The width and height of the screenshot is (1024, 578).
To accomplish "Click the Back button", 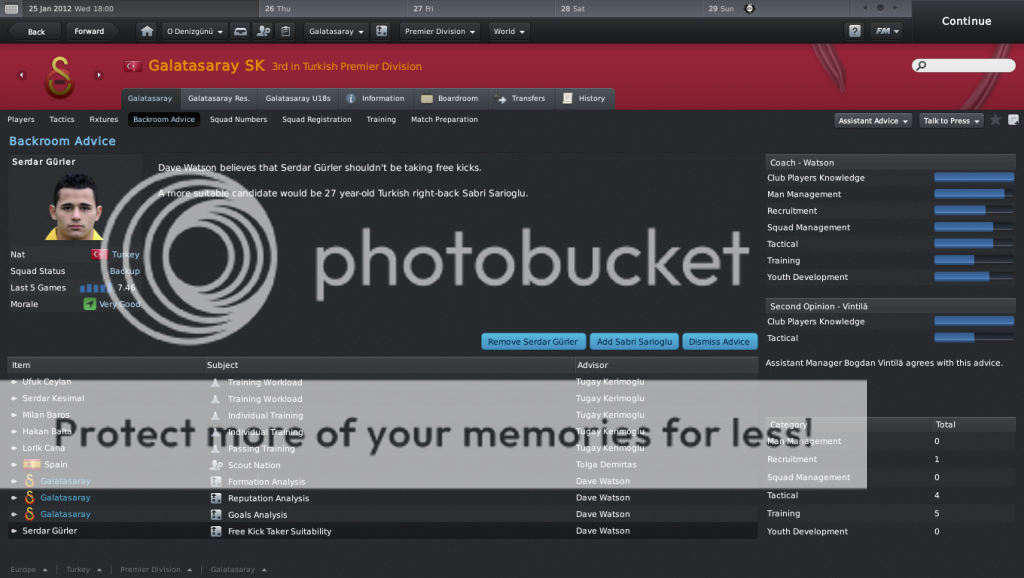I will pyautogui.click(x=36, y=31).
